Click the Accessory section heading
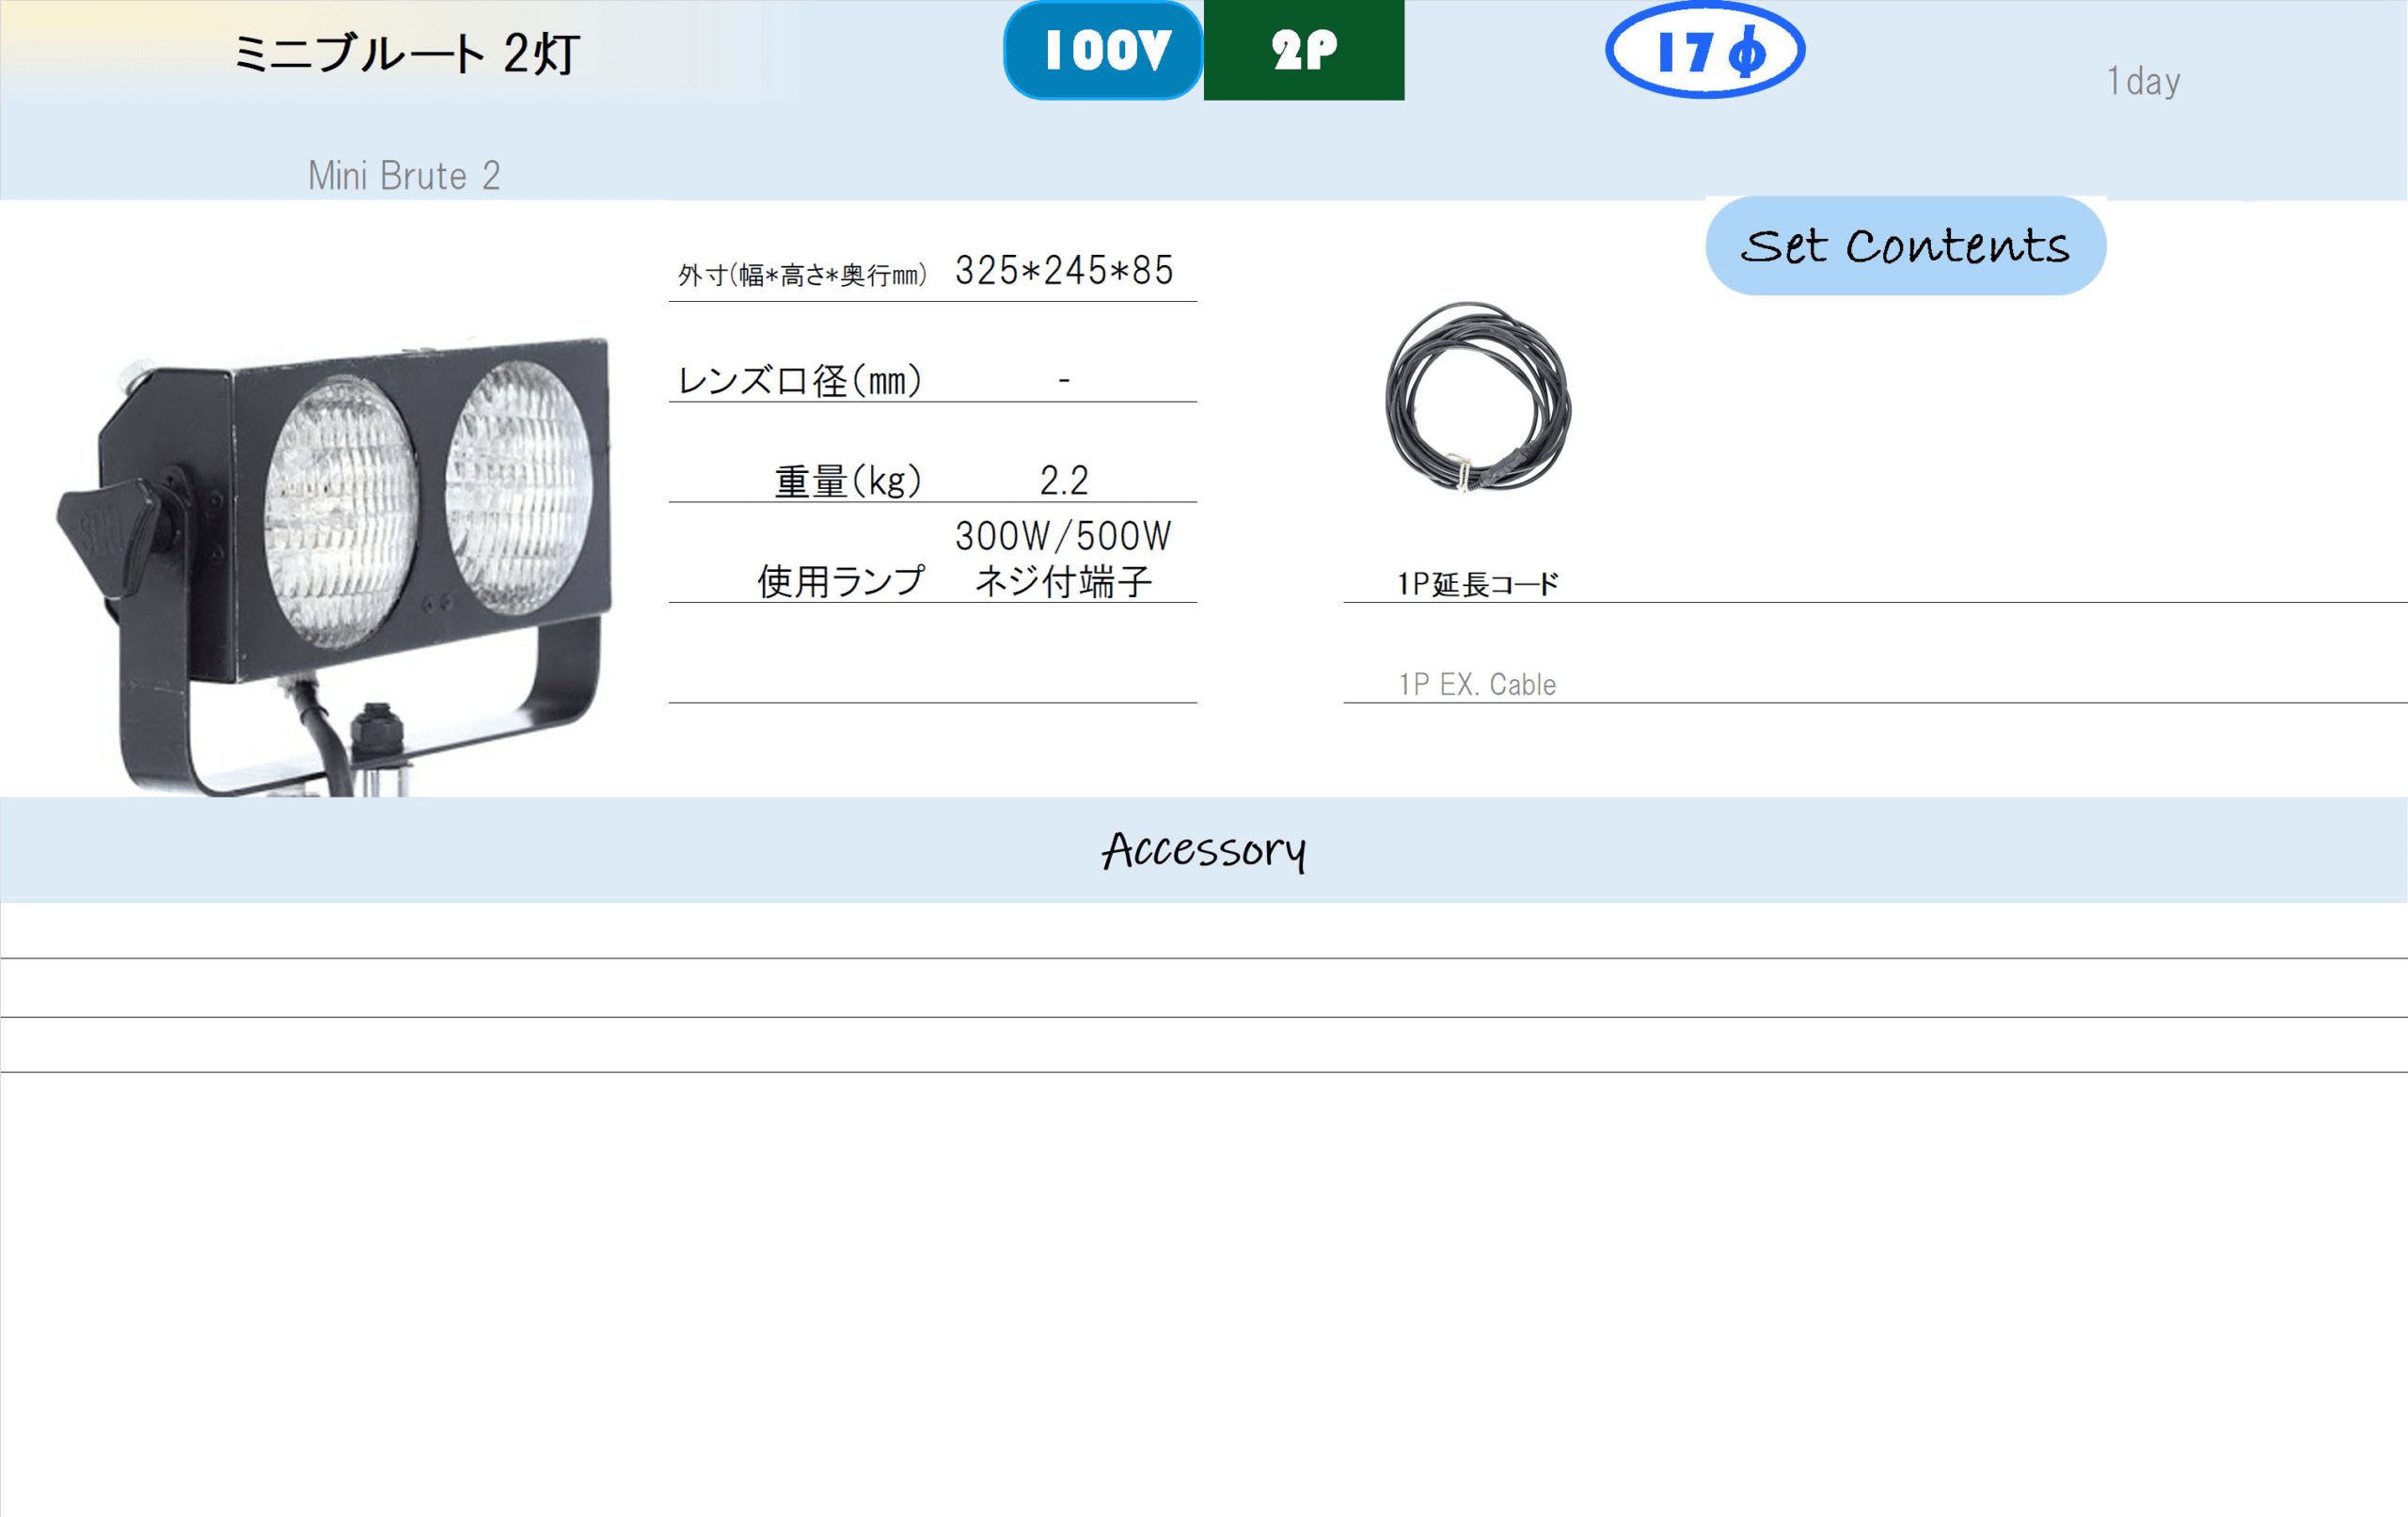Viewport: 2408px width, 1517px height. pos(1204,851)
